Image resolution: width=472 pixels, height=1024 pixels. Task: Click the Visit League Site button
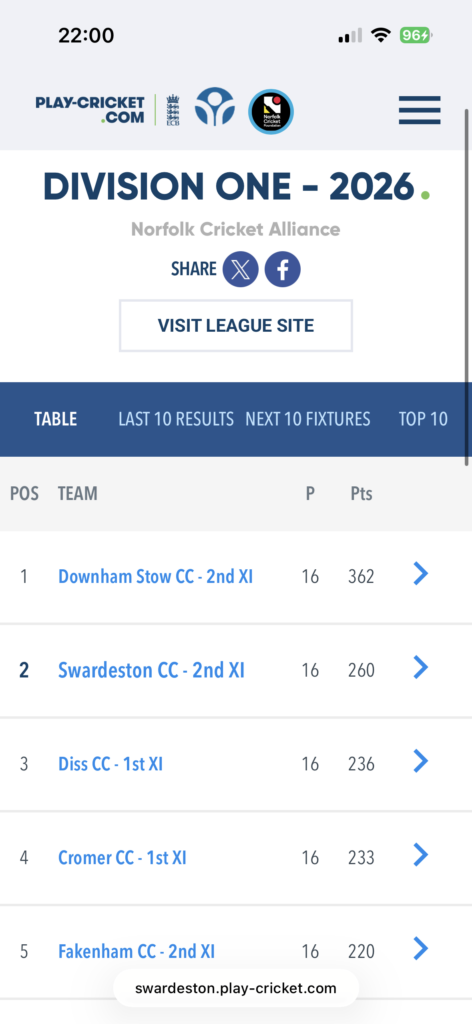pos(236,325)
